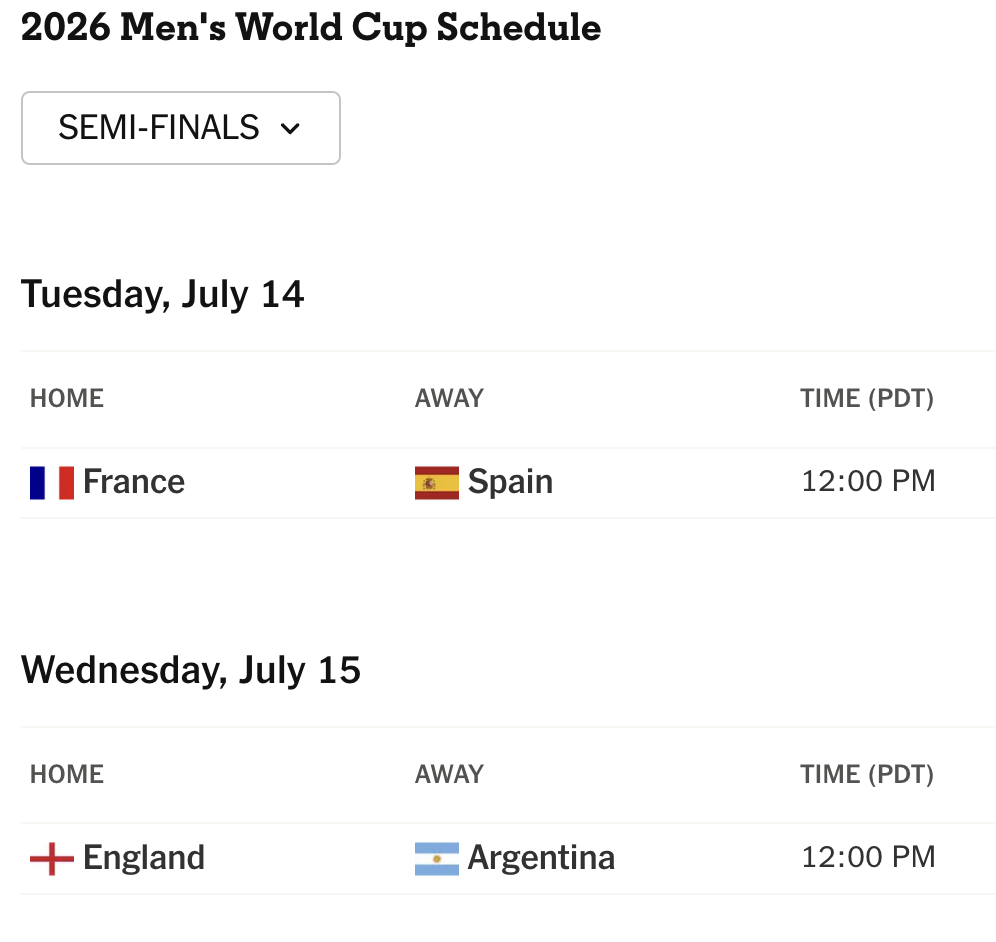Click the TIME (PDT) header under July 15

(x=867, y=774)
